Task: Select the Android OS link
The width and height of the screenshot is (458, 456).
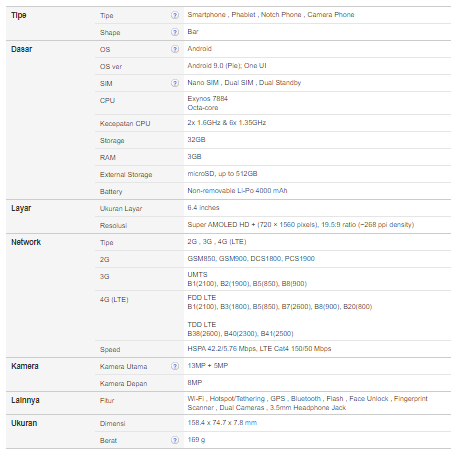Action: tap(199, 49)
